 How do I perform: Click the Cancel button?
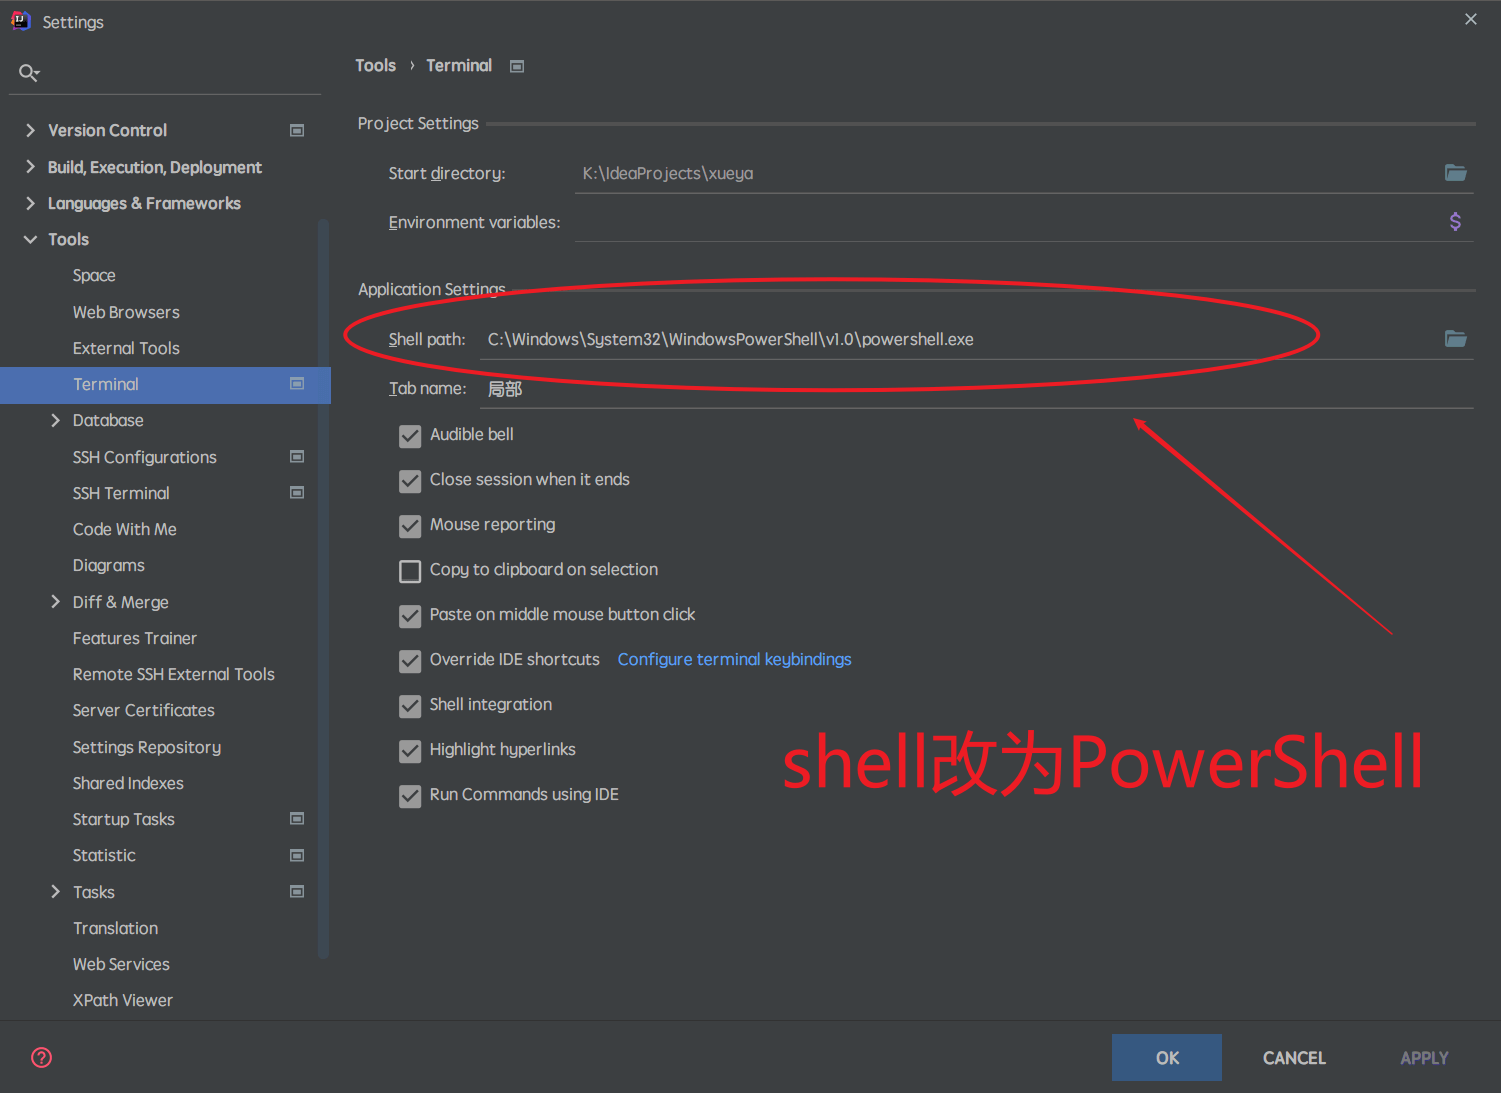click(1293, 1058)
